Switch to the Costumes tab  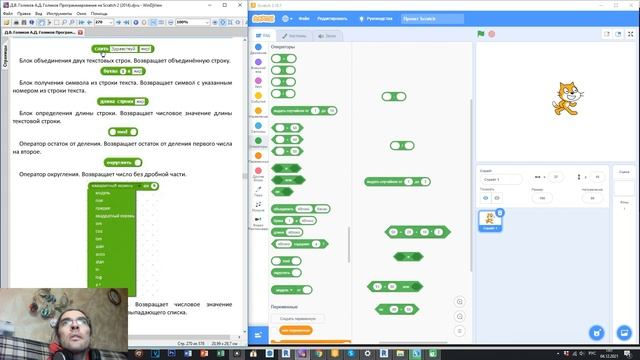pyautogui.click(x=294, y=36)
